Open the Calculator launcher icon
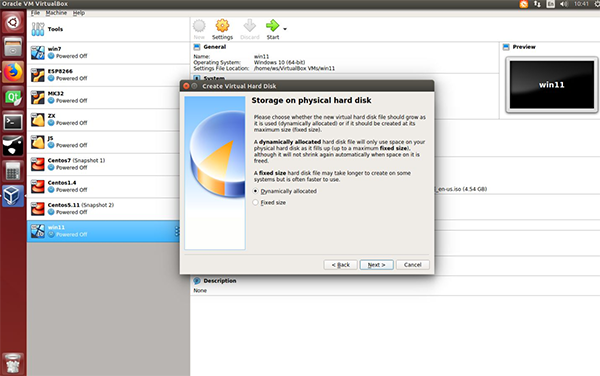This screenshot has height=376, width=600. pyautogui.click(x=13, y=171)
